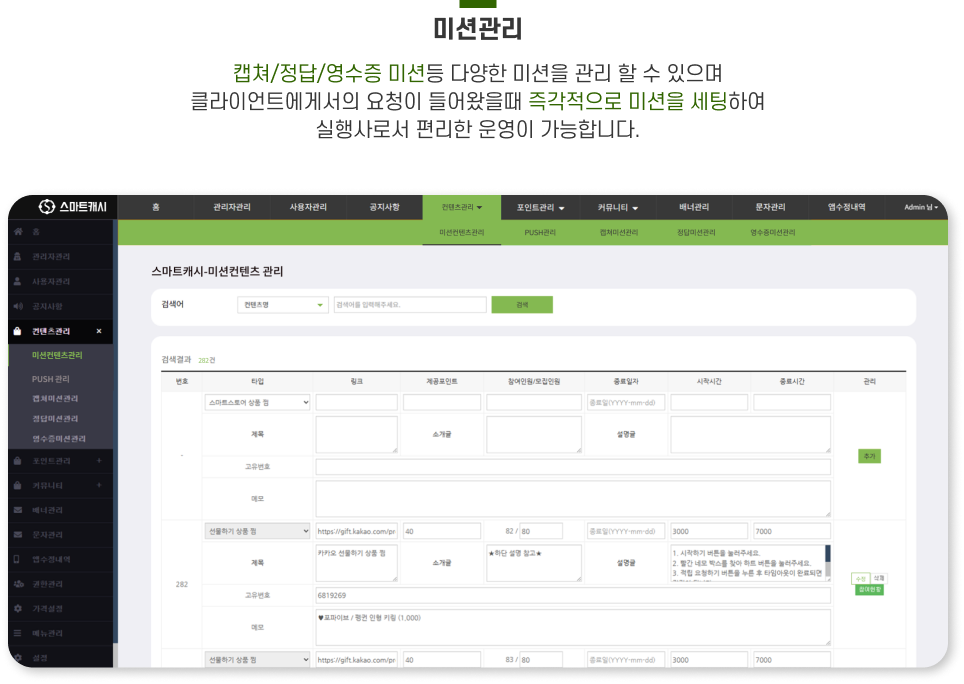Click the 배너관리 envelope icon in sidebar

coord(18,510)
